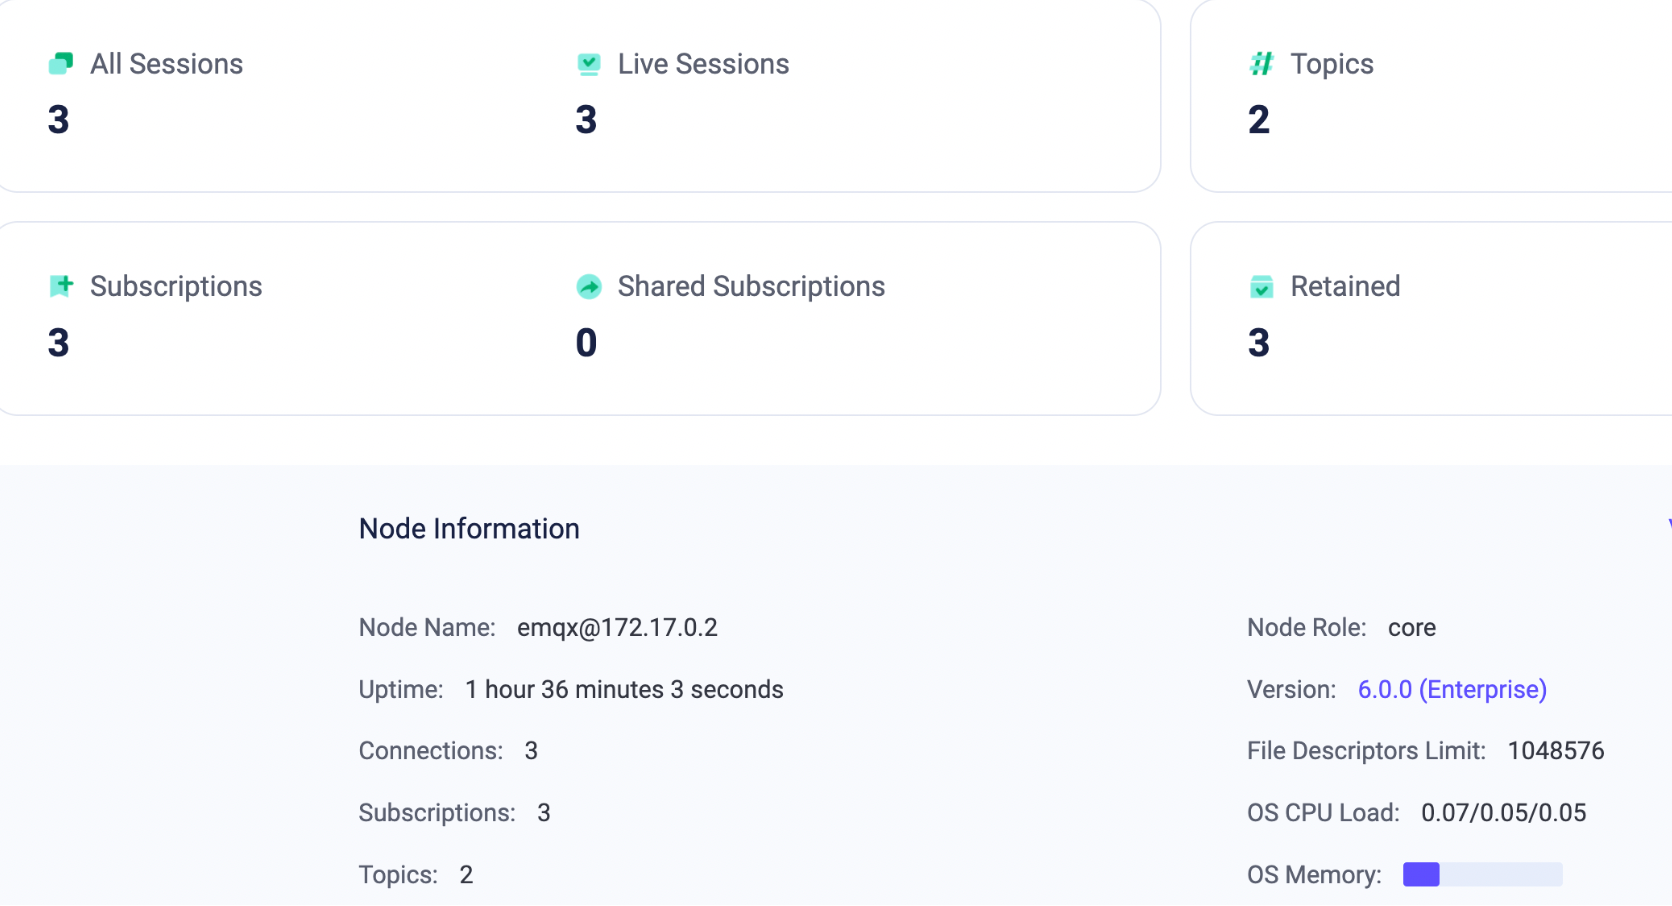Click the OS Memory label
The height and width of the screenshot is (906, 1672).
click(1314, 875)
